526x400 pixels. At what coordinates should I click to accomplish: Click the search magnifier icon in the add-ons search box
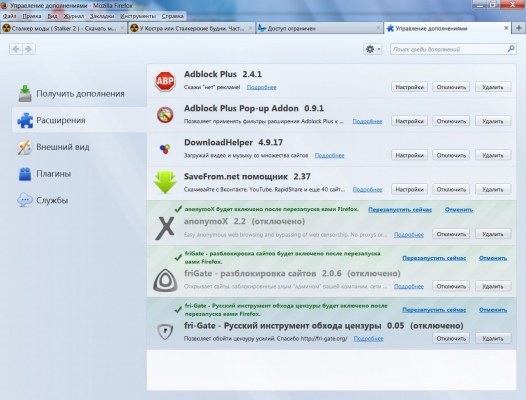(511, 49)
